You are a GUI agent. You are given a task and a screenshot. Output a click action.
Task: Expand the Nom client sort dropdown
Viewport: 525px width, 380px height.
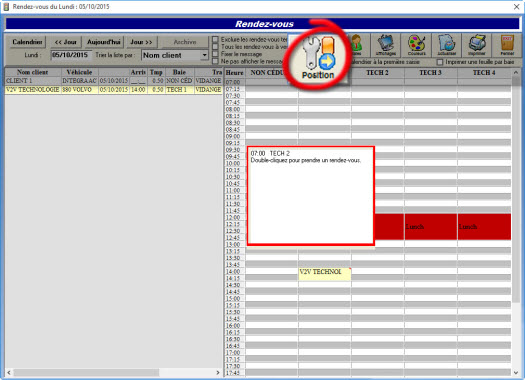204,55
